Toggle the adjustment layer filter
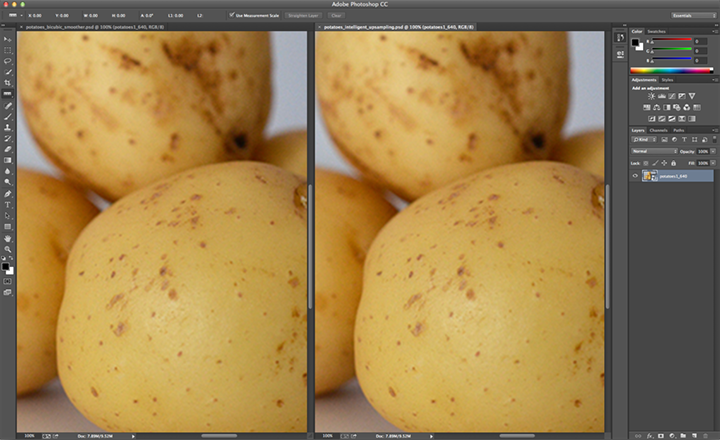720x440 pixels. click(675, 140)
